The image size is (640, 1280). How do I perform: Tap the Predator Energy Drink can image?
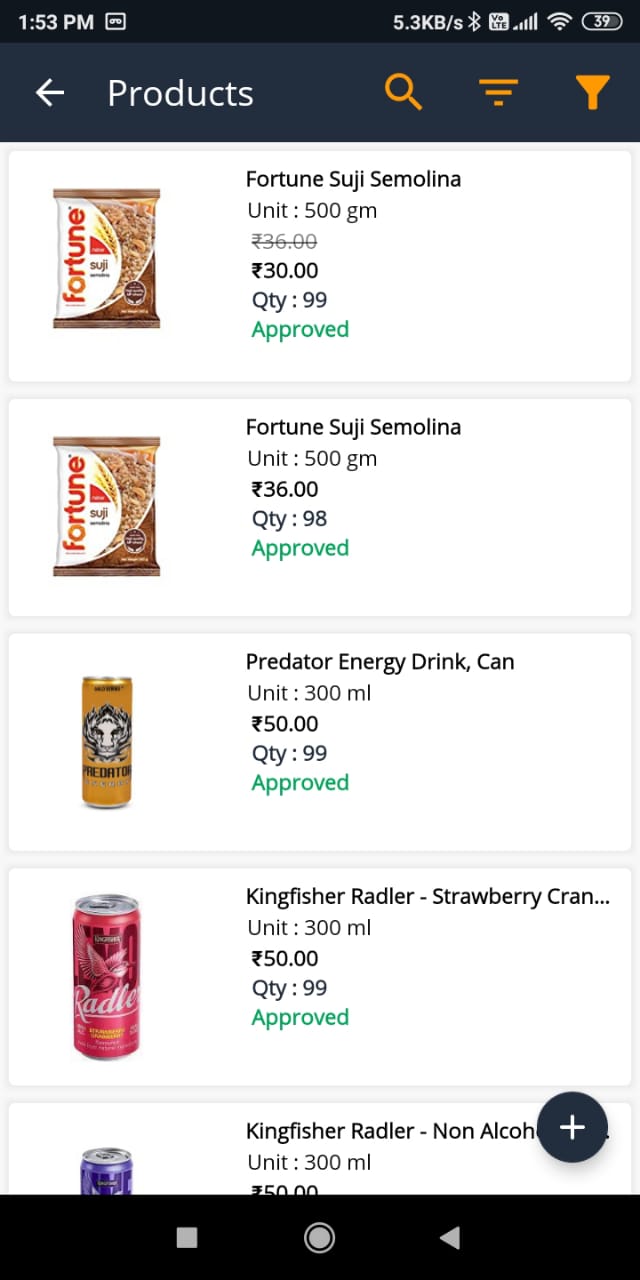(x=107, y=742)
